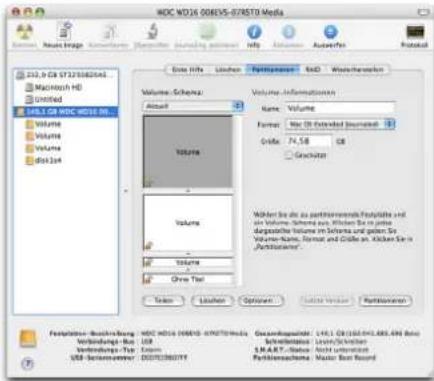This screenshot has width=434, height=381.
Task: Click the window title WDC WD16 Media
Action: coord(220,12)
